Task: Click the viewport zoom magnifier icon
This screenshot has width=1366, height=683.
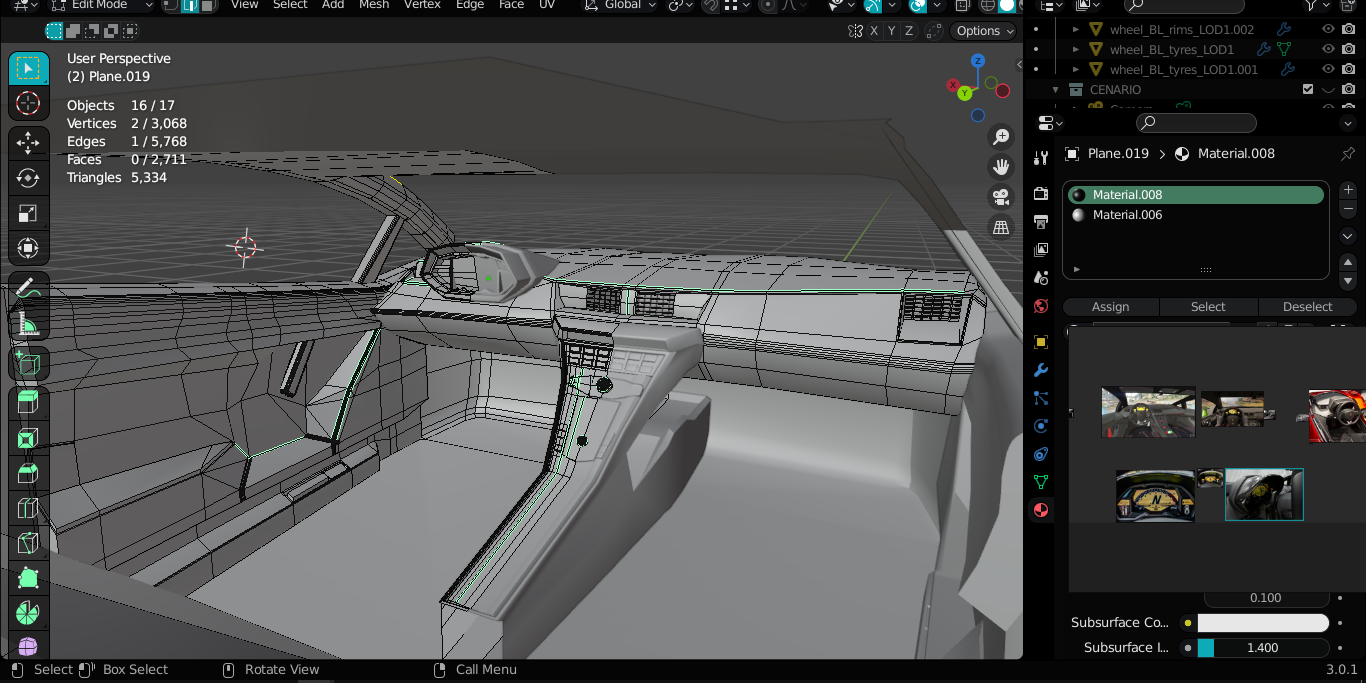Action: [x=1001, y=137]
